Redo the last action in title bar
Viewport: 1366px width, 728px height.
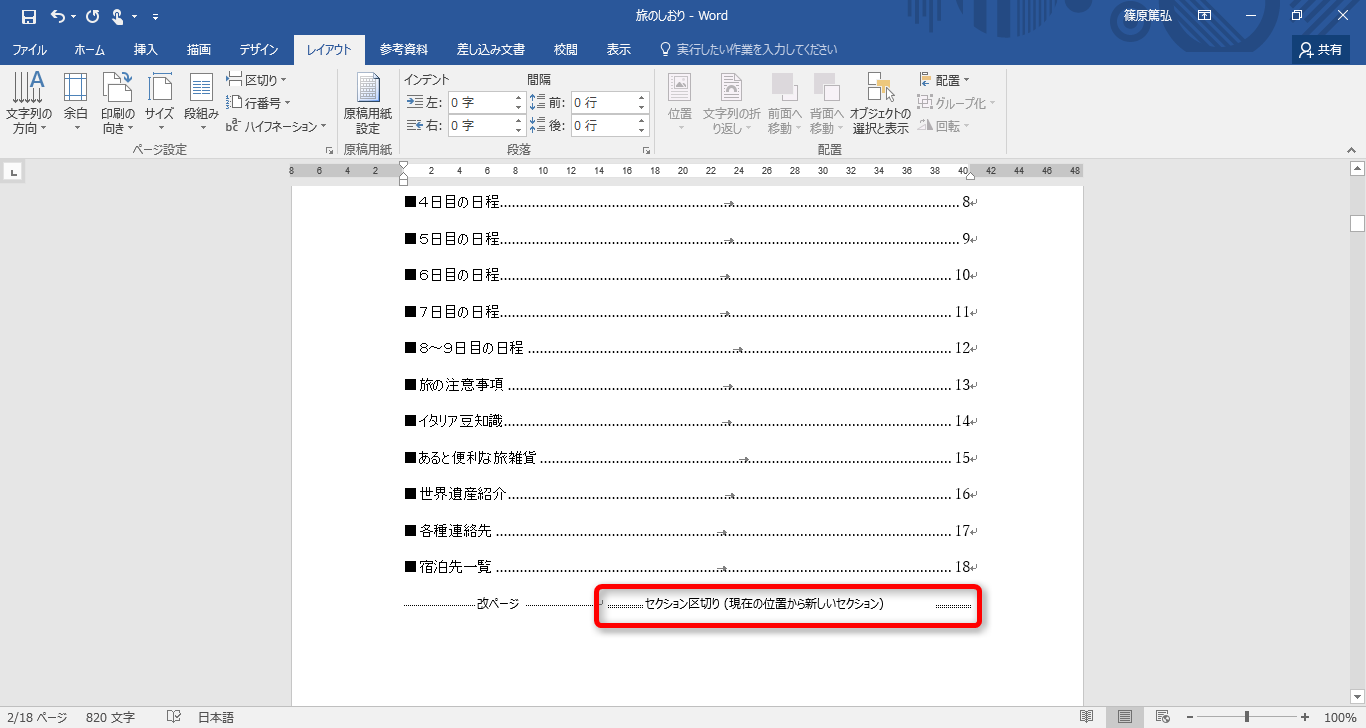point(93,16)
